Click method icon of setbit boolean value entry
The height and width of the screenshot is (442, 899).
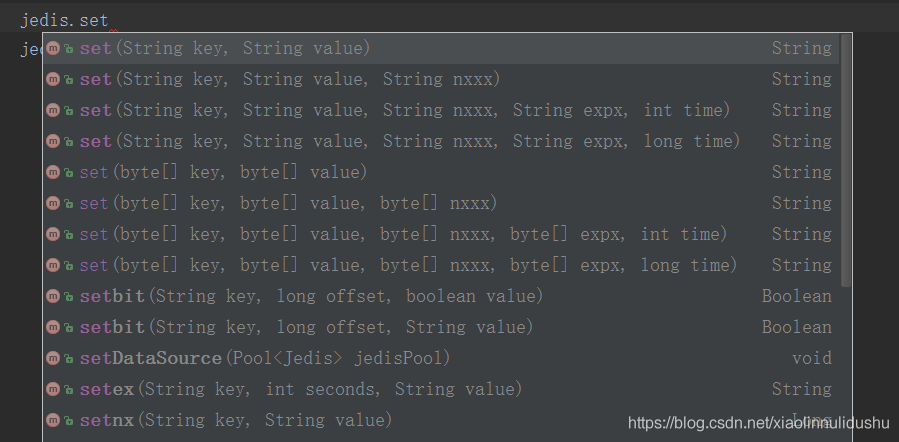tap(54, 296)
